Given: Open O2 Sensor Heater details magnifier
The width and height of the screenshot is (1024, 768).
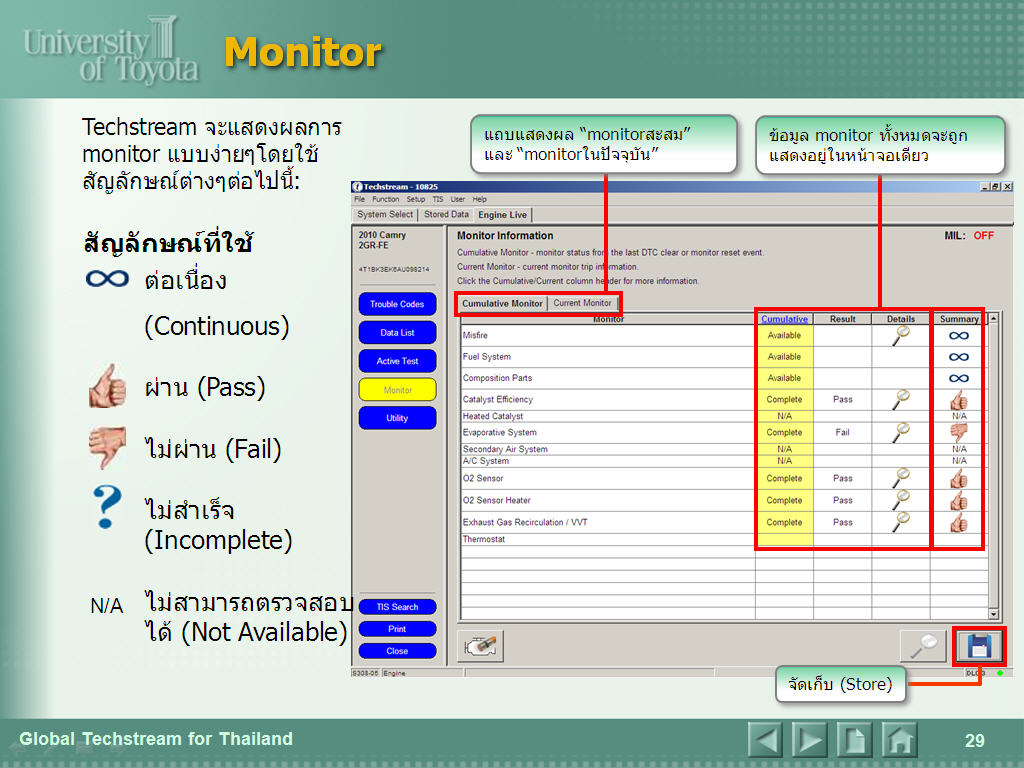Looking at the screenshot, I should coord(901,500).
